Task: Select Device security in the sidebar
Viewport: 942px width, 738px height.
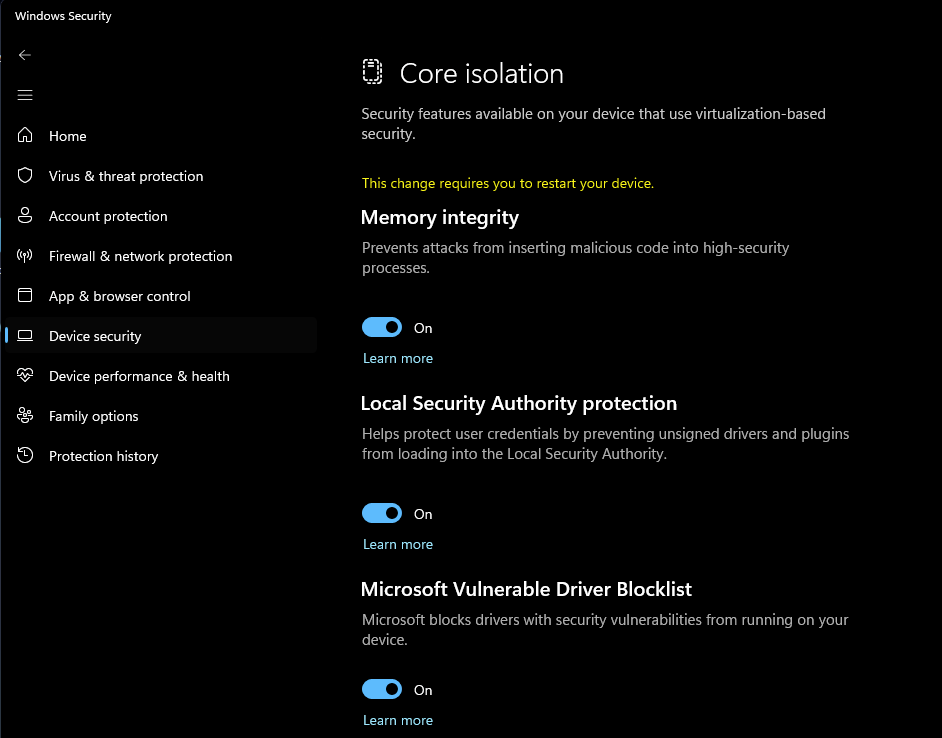Action: [x=95, y=336]
